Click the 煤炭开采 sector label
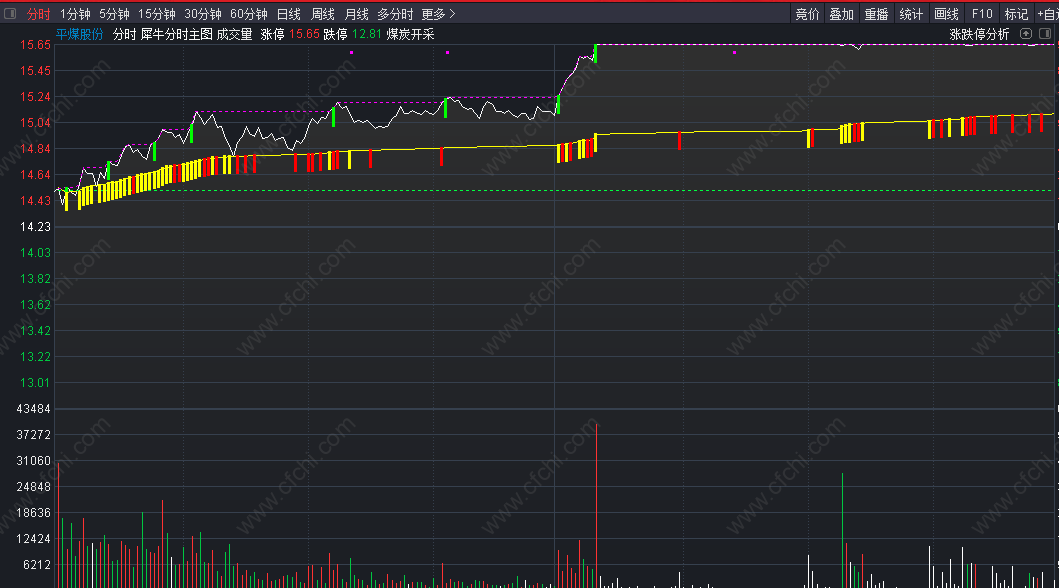This screenshot has width=1059, height=588. pos(410,34)
